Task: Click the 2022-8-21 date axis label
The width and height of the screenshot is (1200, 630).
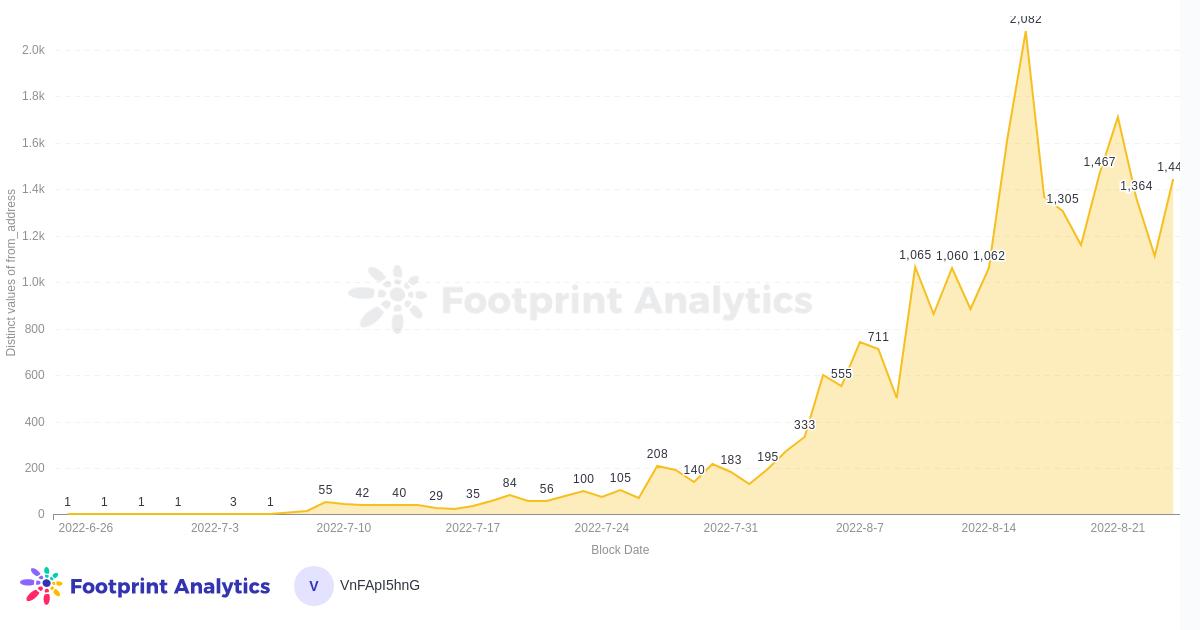Action: 1117,528
